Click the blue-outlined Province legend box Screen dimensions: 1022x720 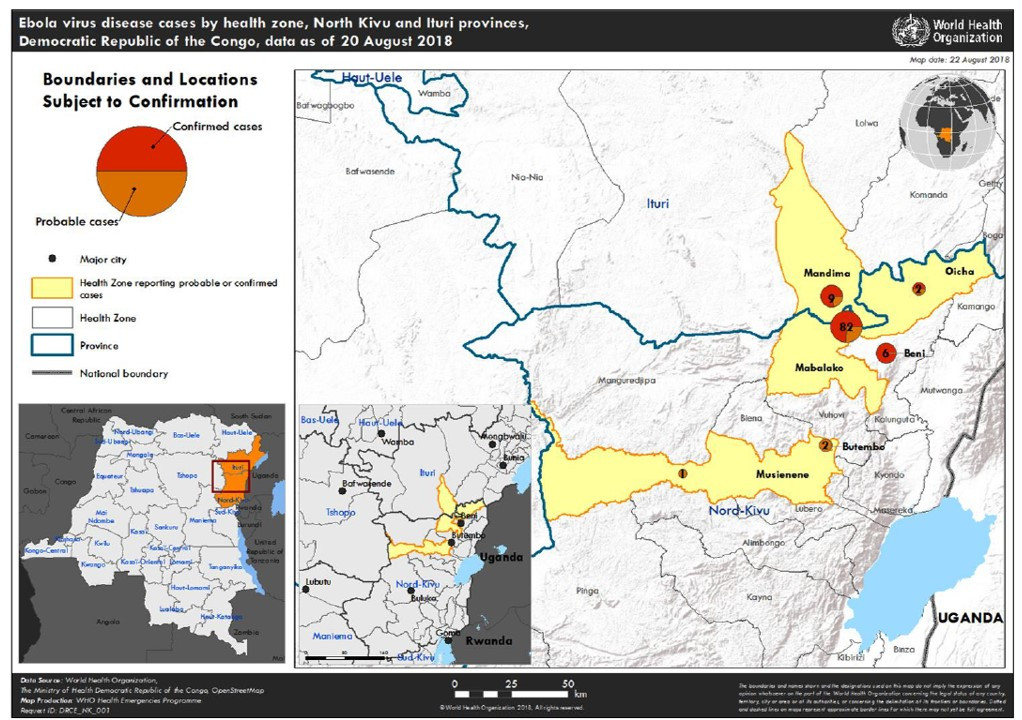51,345
